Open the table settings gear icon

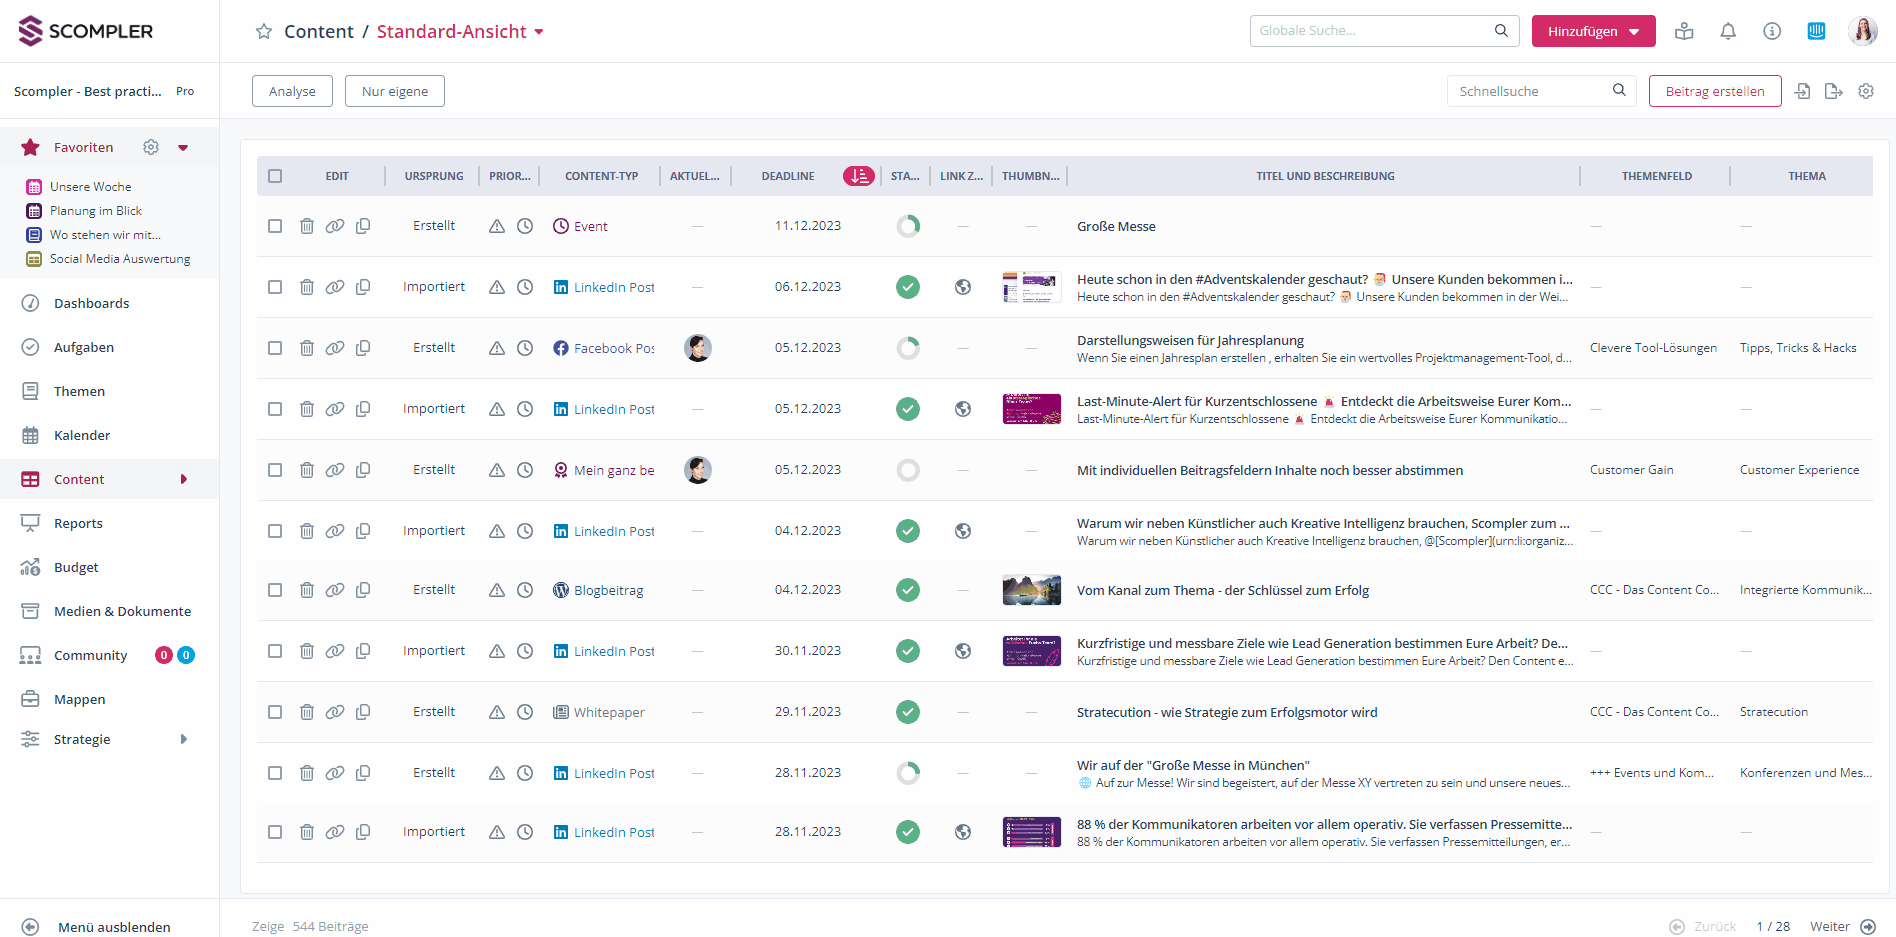pyautogui.click(x=1866, y=91)
